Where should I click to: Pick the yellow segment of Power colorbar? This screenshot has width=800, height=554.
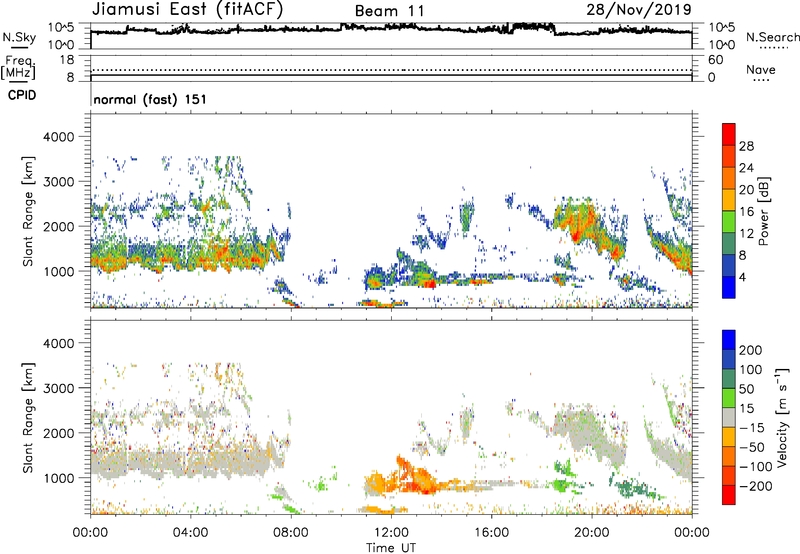click(729, 201)
